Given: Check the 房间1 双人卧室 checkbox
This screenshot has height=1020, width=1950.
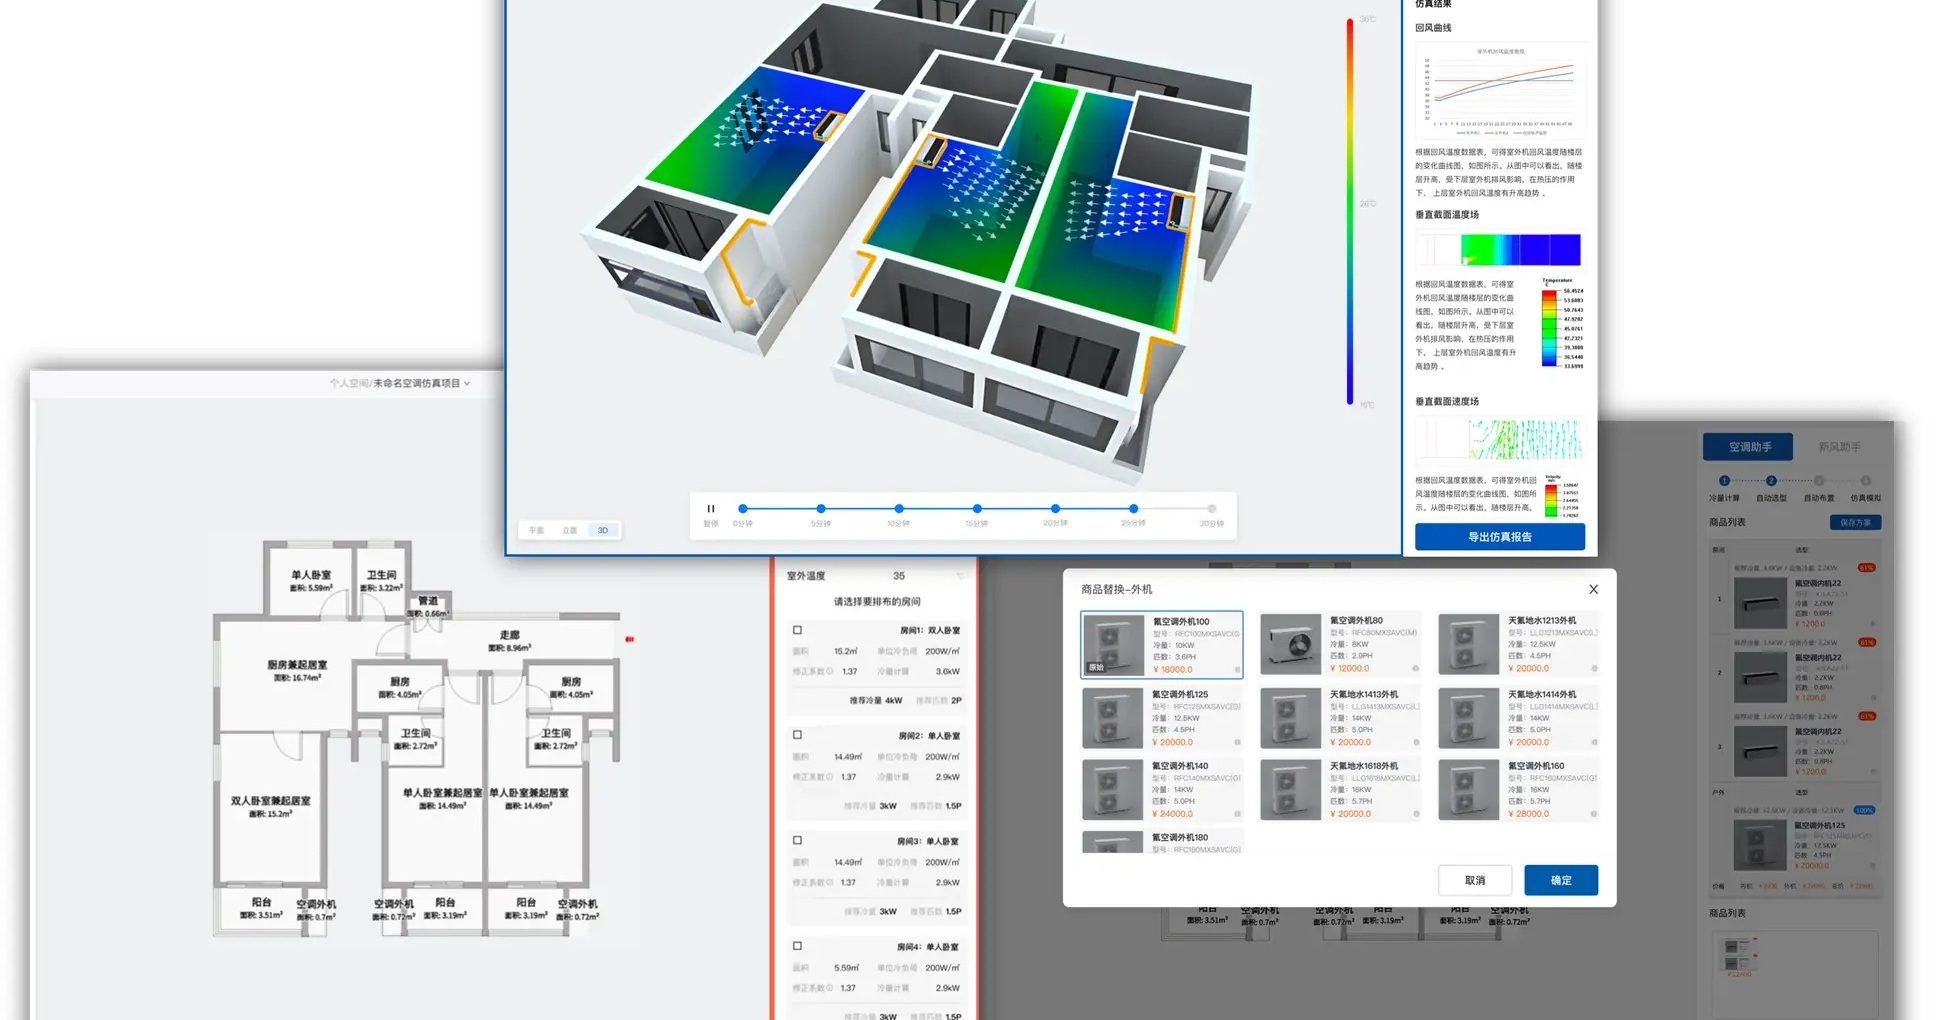Looking at the screenshot, I should pyautogui.click(x=797, y=630).
